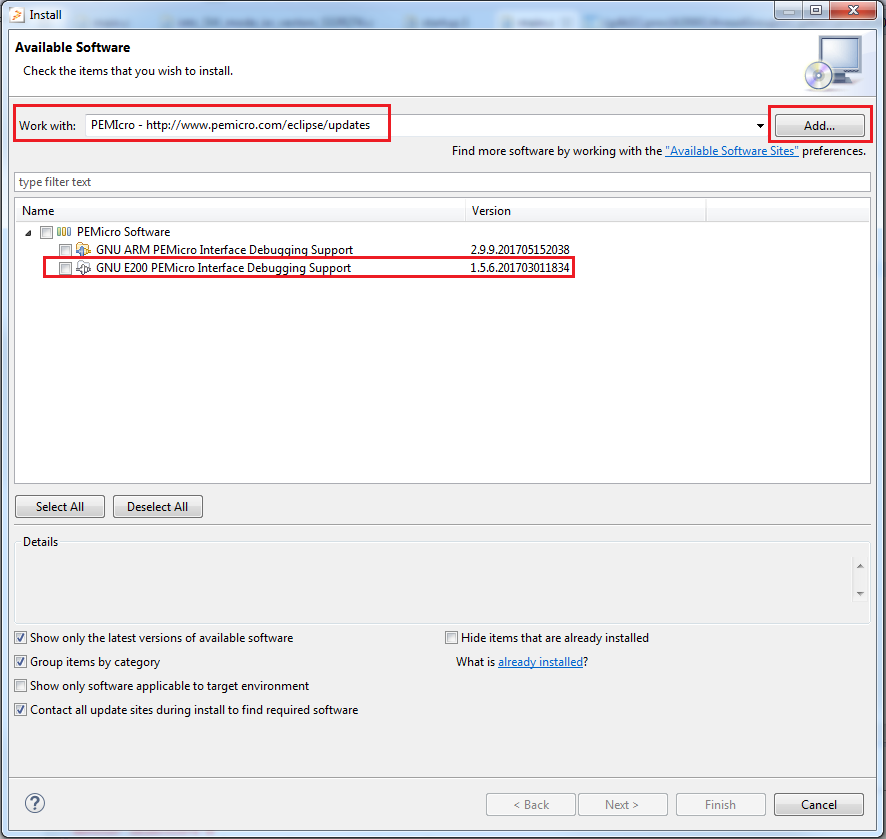Click the Version column header
886x839 pixels.
pyautogui.click(x=586, y=211)
